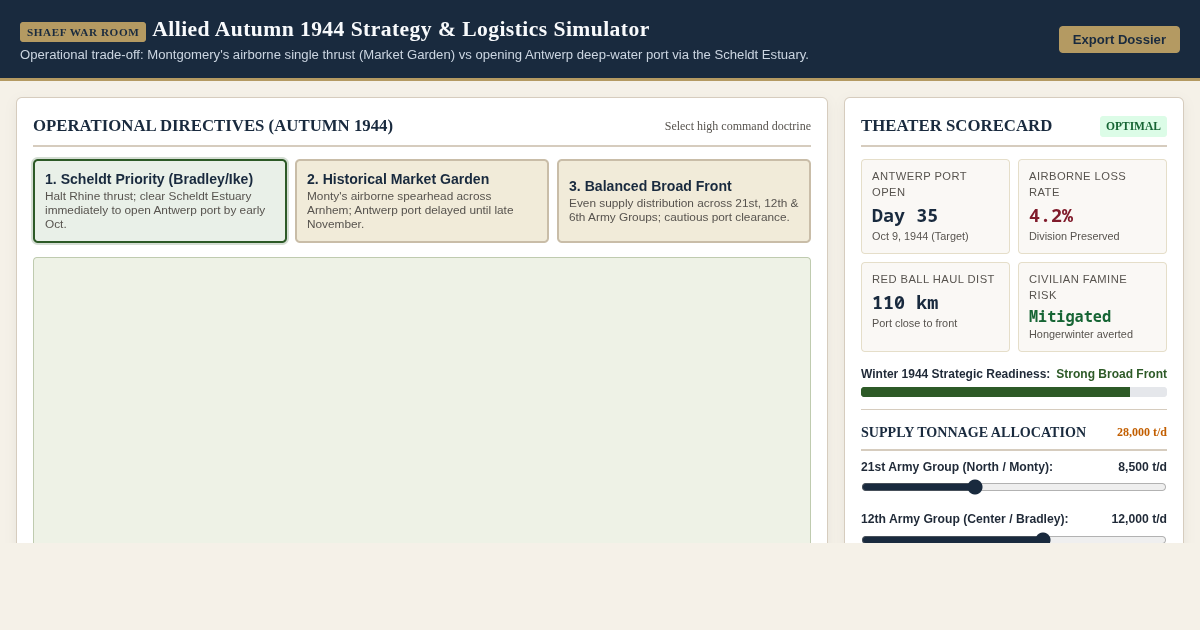1200x630 pixels.
Task: Click the 'Day 35' value
Action: 905,215
